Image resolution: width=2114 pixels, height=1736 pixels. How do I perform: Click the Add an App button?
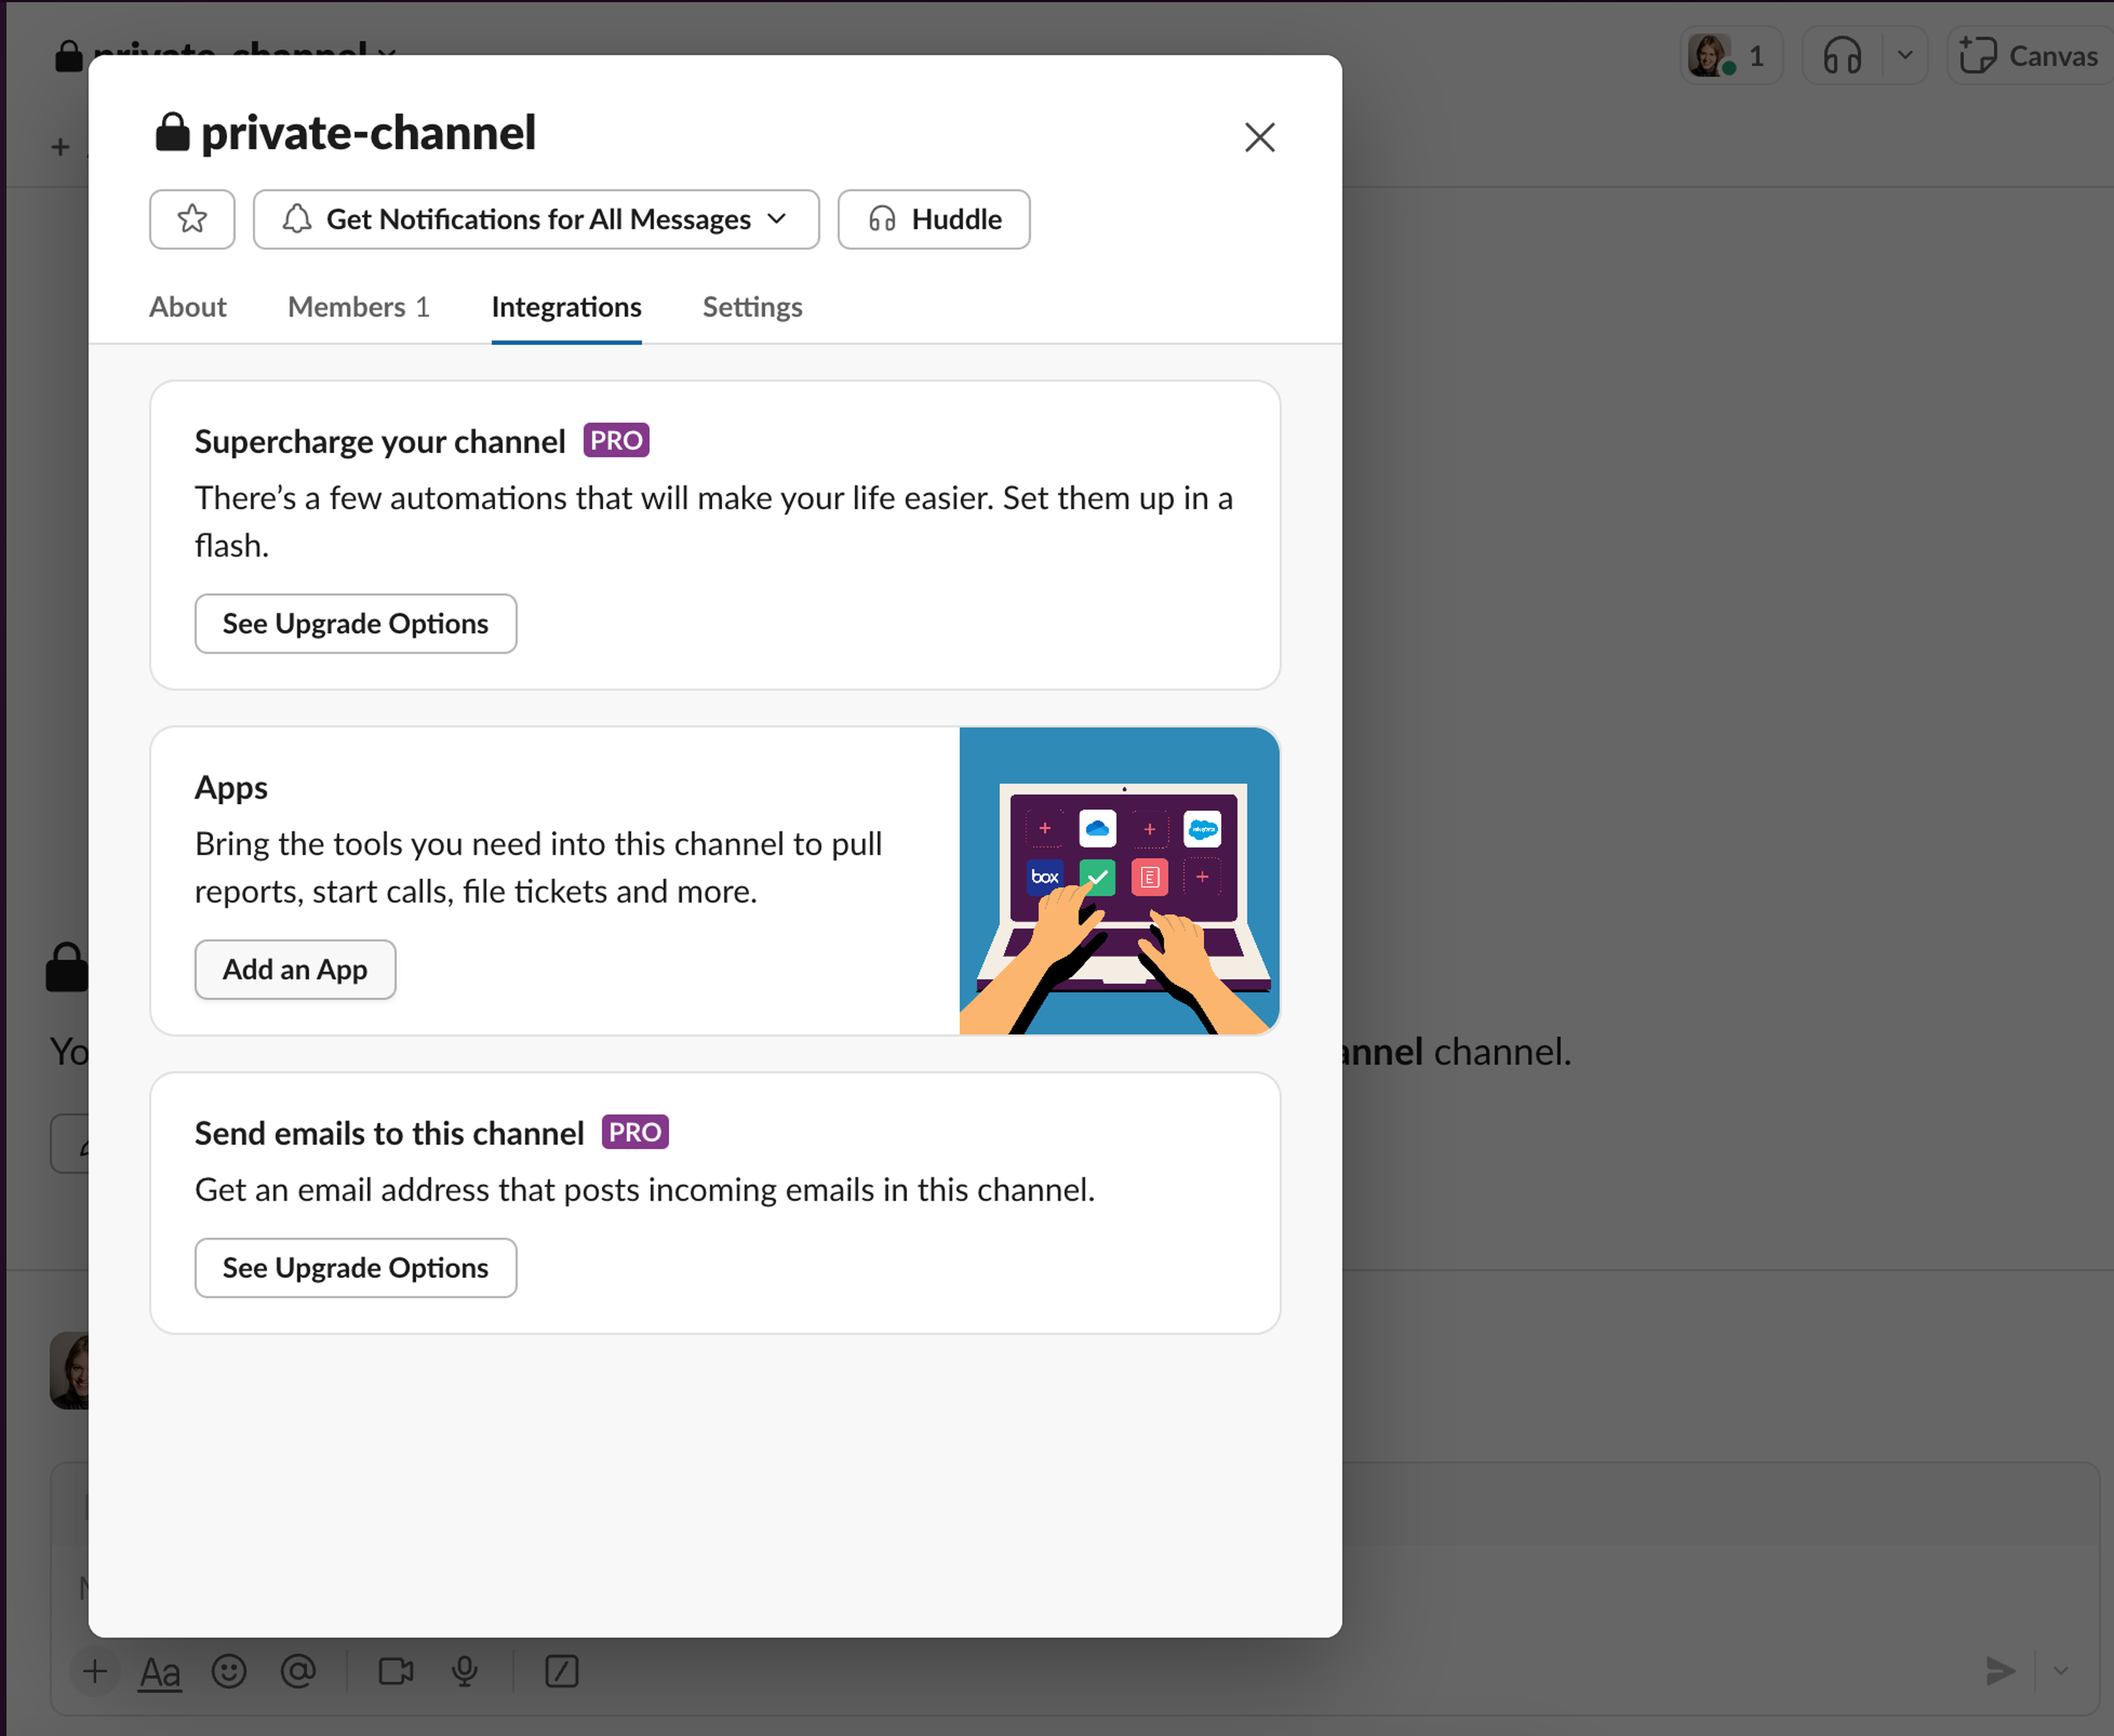click(x=295, y=969)
